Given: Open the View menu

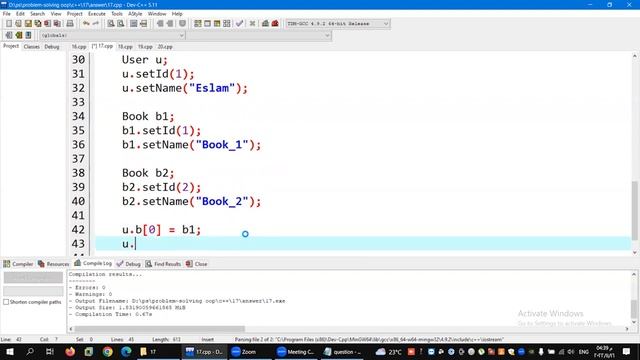Looking at the screenshot, I should pos(56,14).
